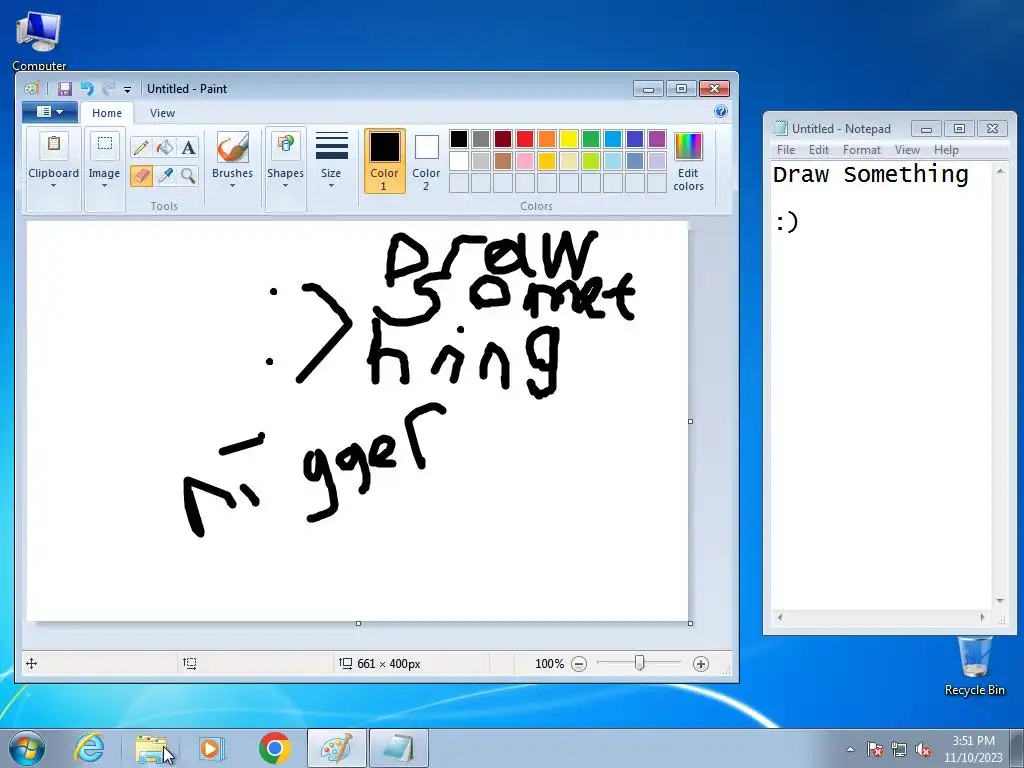
Task: Click the Edit colors rainbow icon
Action: tap(688, 146)
